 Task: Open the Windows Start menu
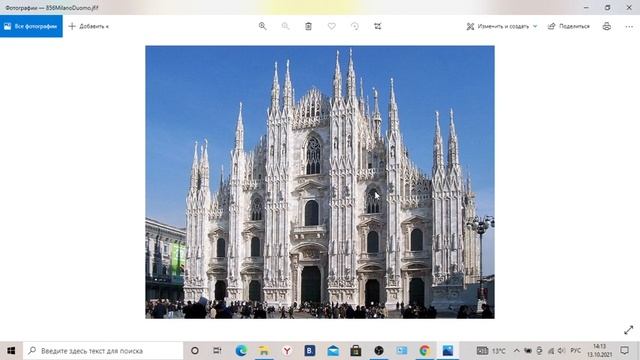pyautogui.click(x=11, y=351)
